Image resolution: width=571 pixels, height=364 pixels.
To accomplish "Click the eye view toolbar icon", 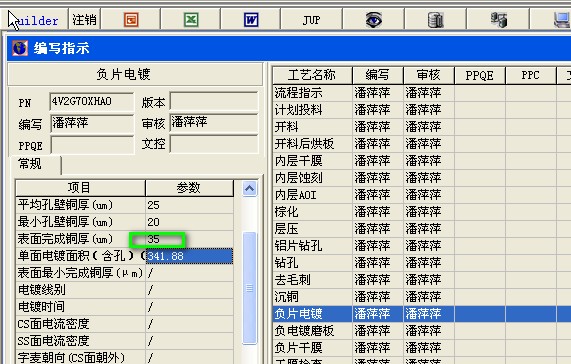I will click(374, 19).
